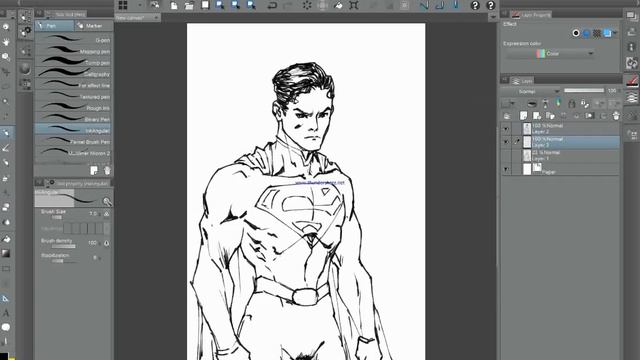Toggle visibility eye of Layer 2
640x360 pixels.
[x=507, y=129]
